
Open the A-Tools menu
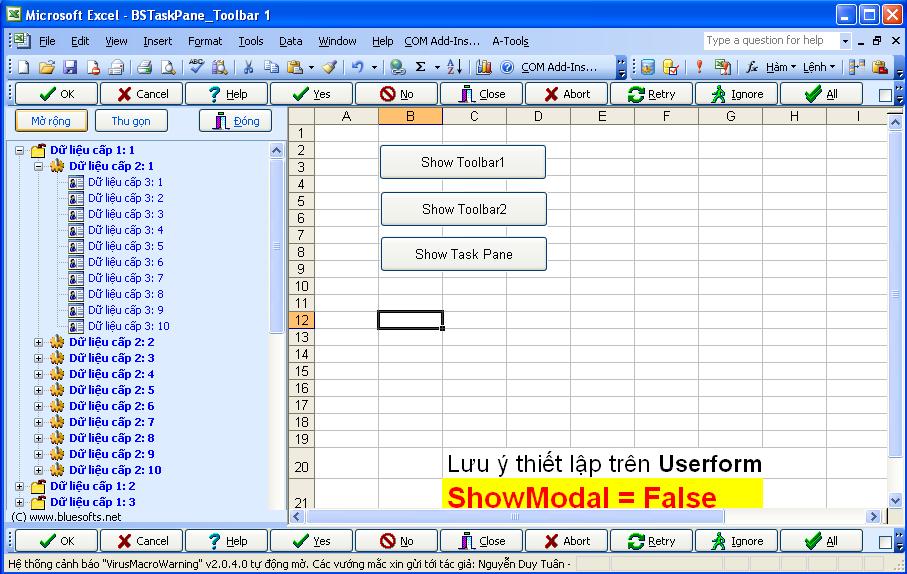[510, 41]
